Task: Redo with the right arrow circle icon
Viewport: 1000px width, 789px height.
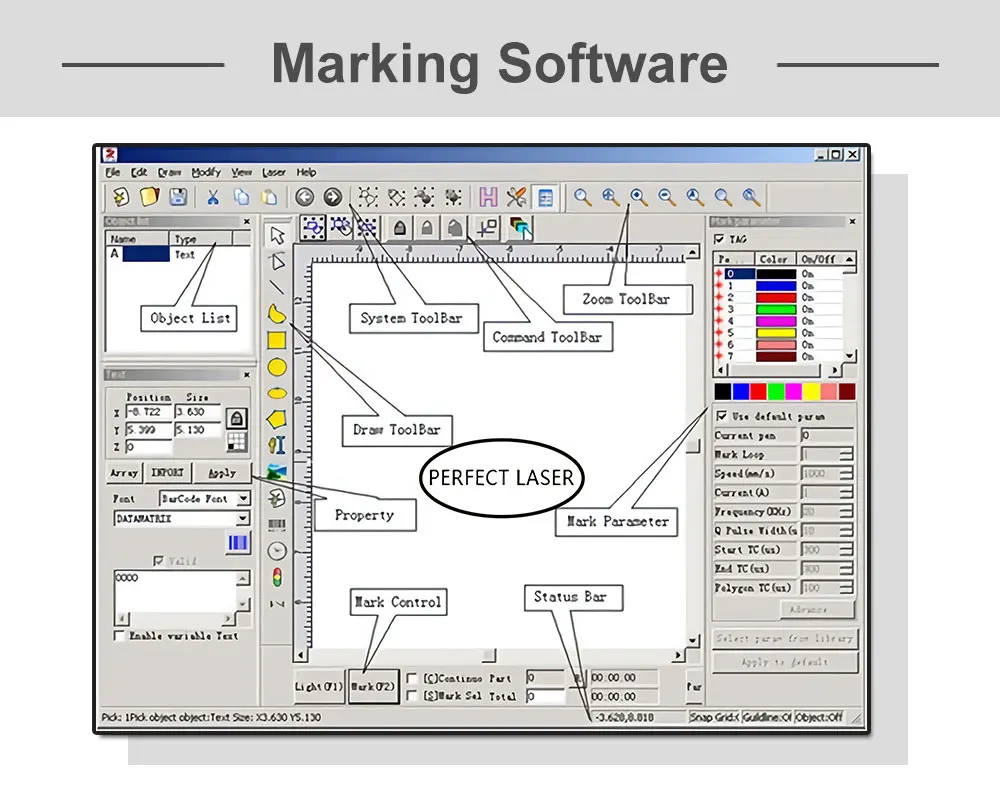Action: tap(332, 197)
